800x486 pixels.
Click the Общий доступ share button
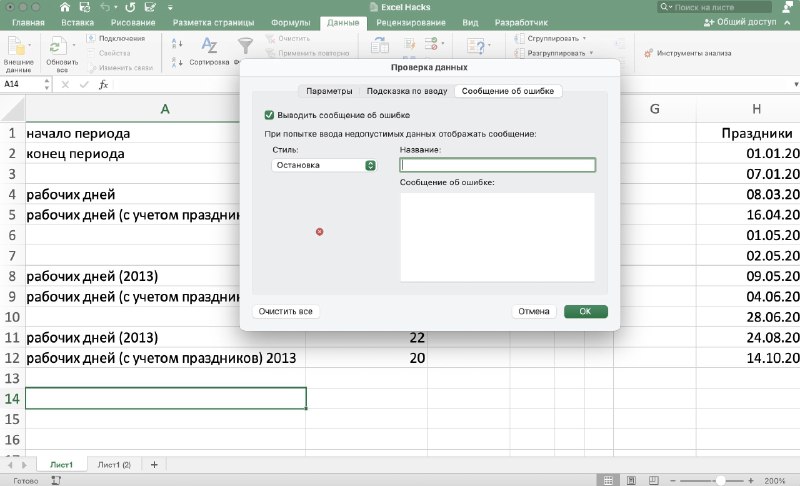[x=740, y=22]
